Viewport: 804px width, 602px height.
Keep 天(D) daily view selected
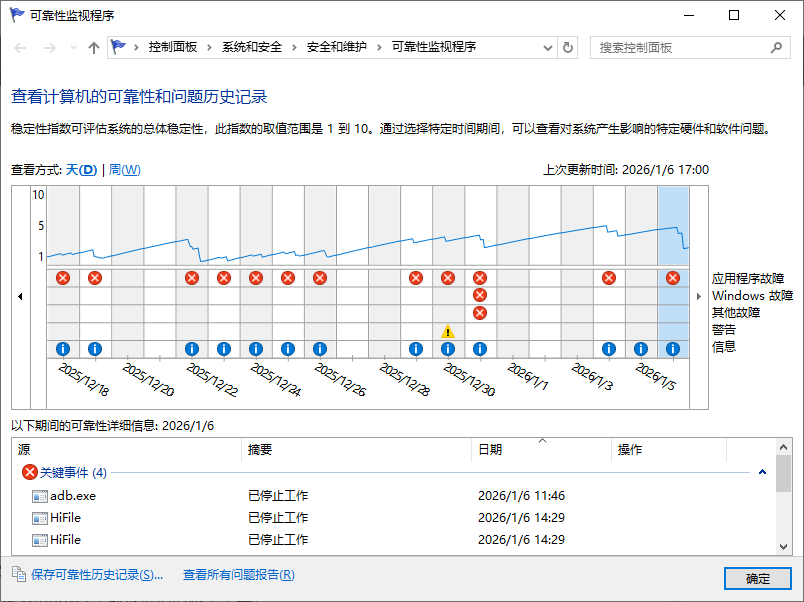point(80,170)
